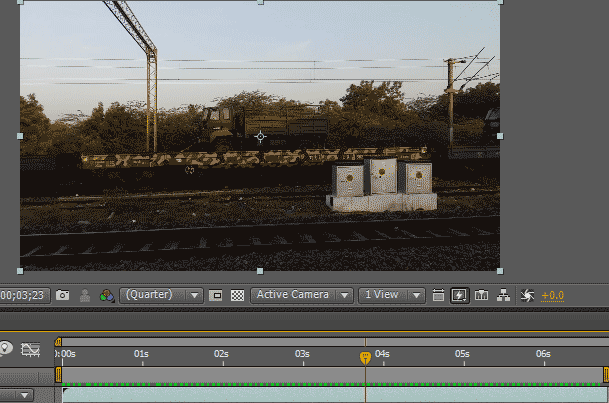Open the composition flowchart icon
This screenshot has width=609, height=403.
[x=503, y=295]
